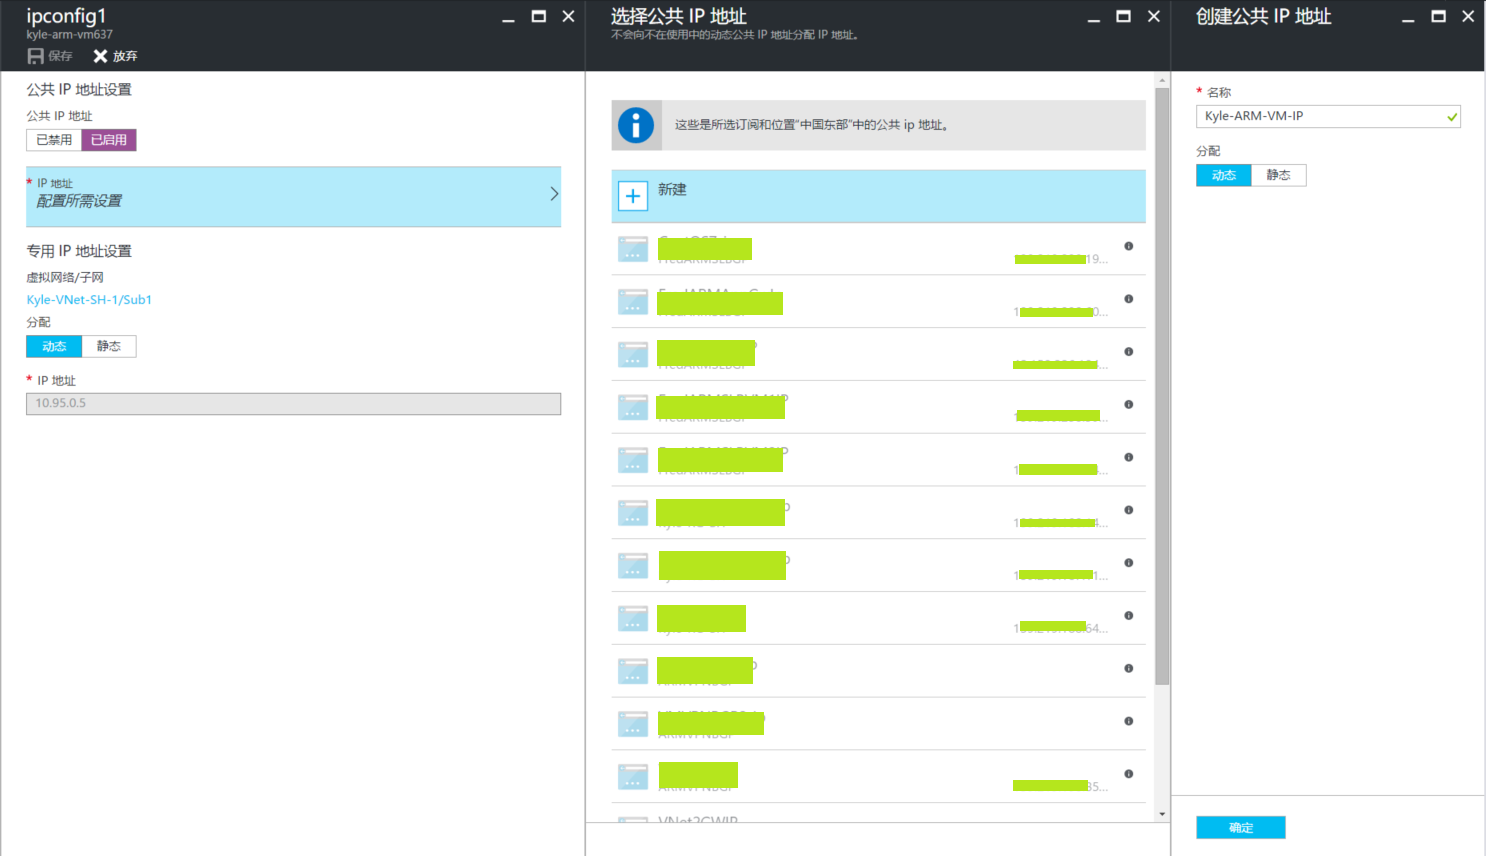Set public IP address to 已禁用

(54, 140)
